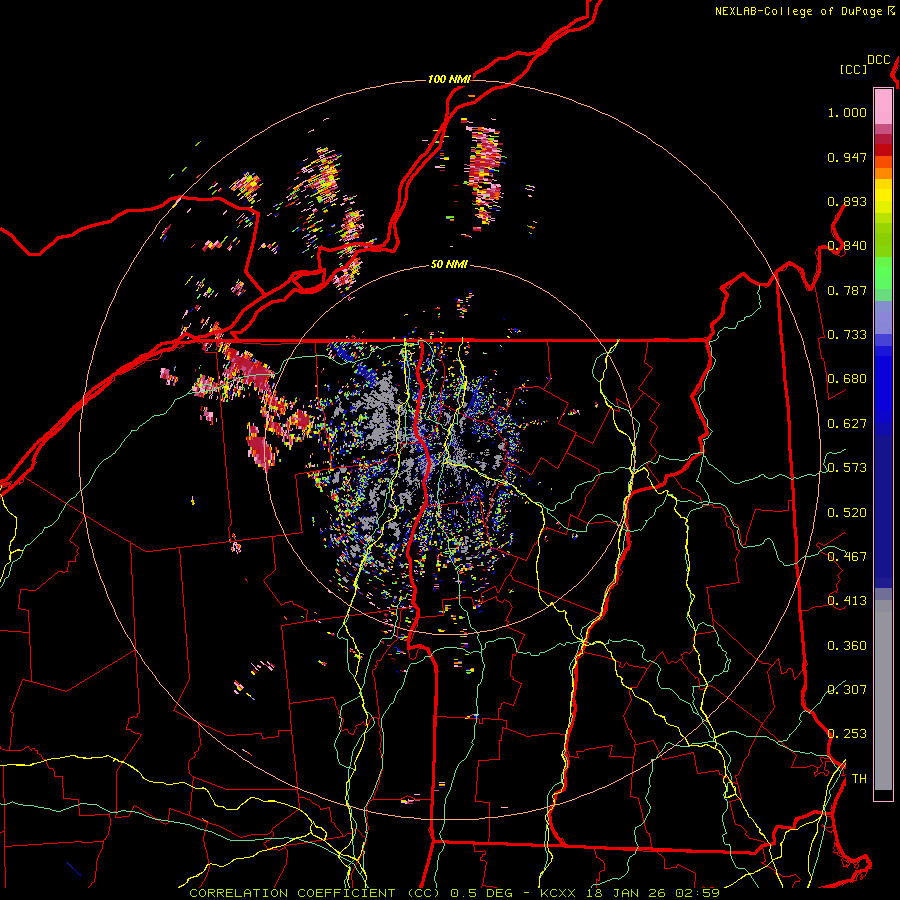
Task: Select the 0.253 value on the color scale
Action: pyautogui.click(x=847, y=734)
